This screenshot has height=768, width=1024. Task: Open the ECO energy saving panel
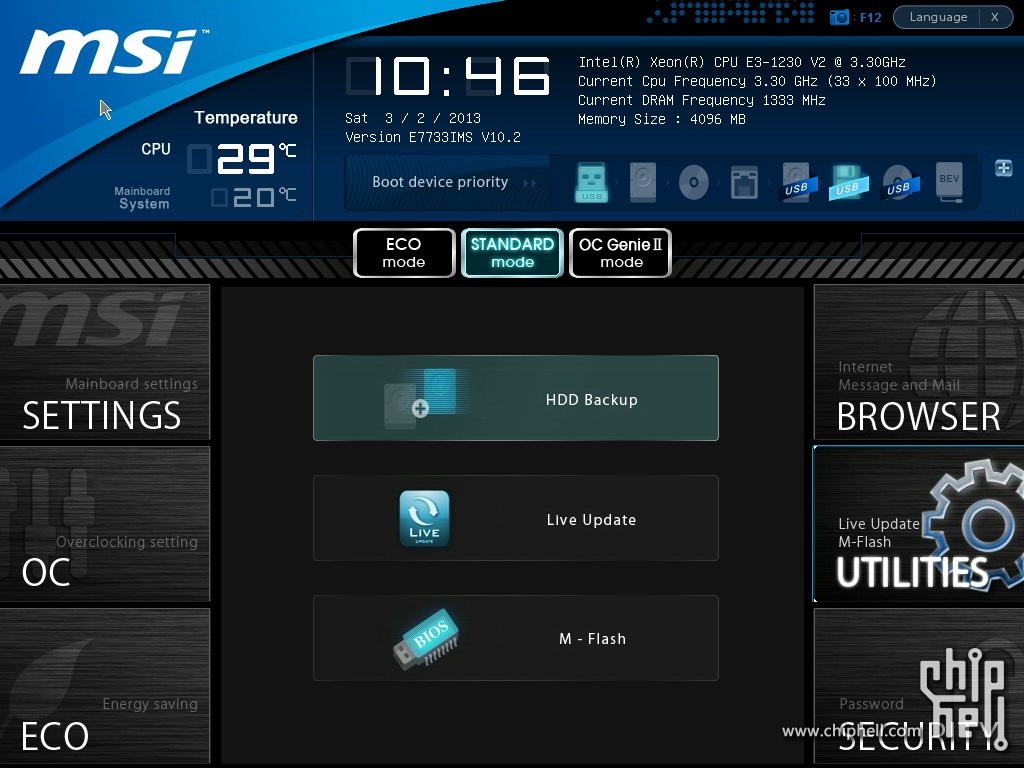coord(104,686)
